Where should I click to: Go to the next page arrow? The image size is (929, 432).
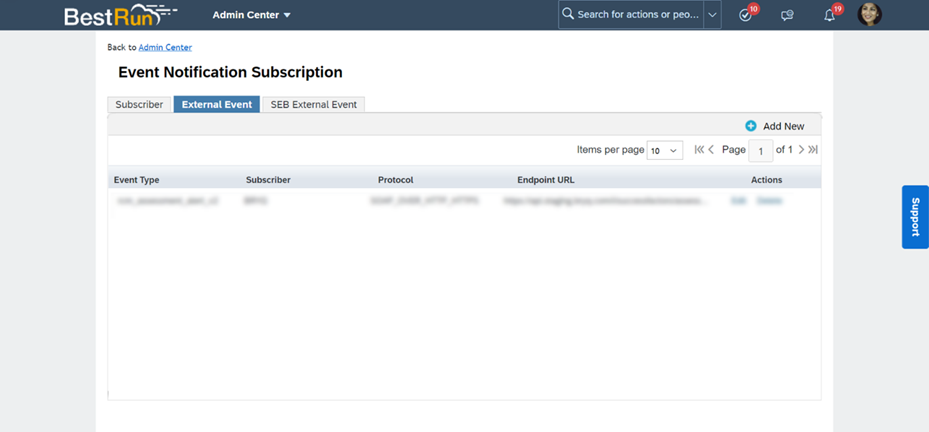pos(801,150)
